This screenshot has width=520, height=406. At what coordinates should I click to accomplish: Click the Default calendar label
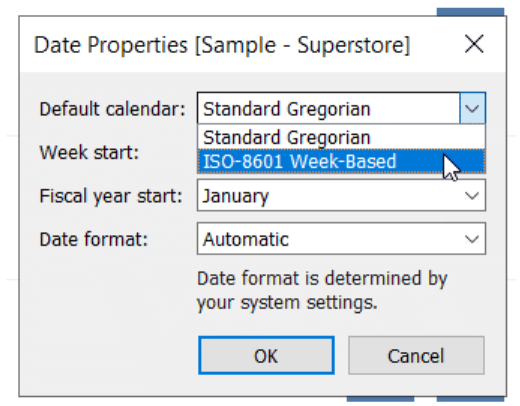(x=112, y=109)
